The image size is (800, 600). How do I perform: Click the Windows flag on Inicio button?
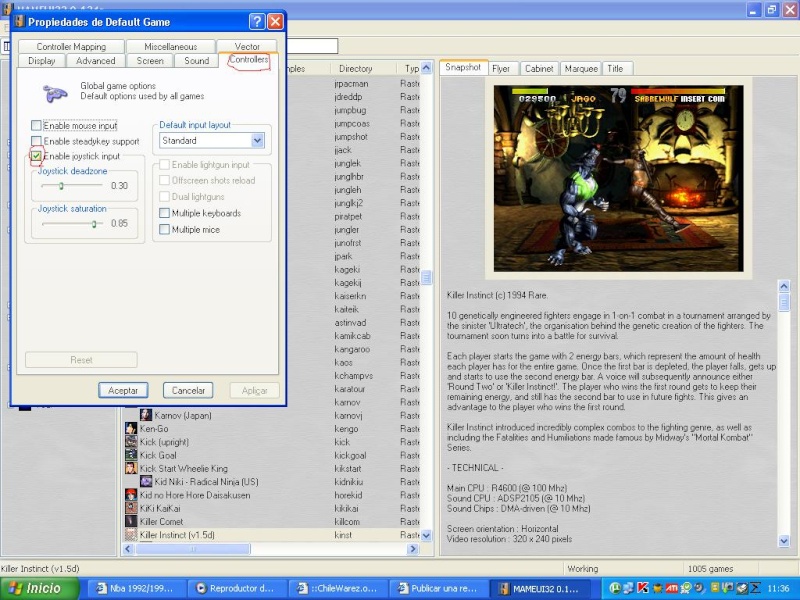[14, 588]
